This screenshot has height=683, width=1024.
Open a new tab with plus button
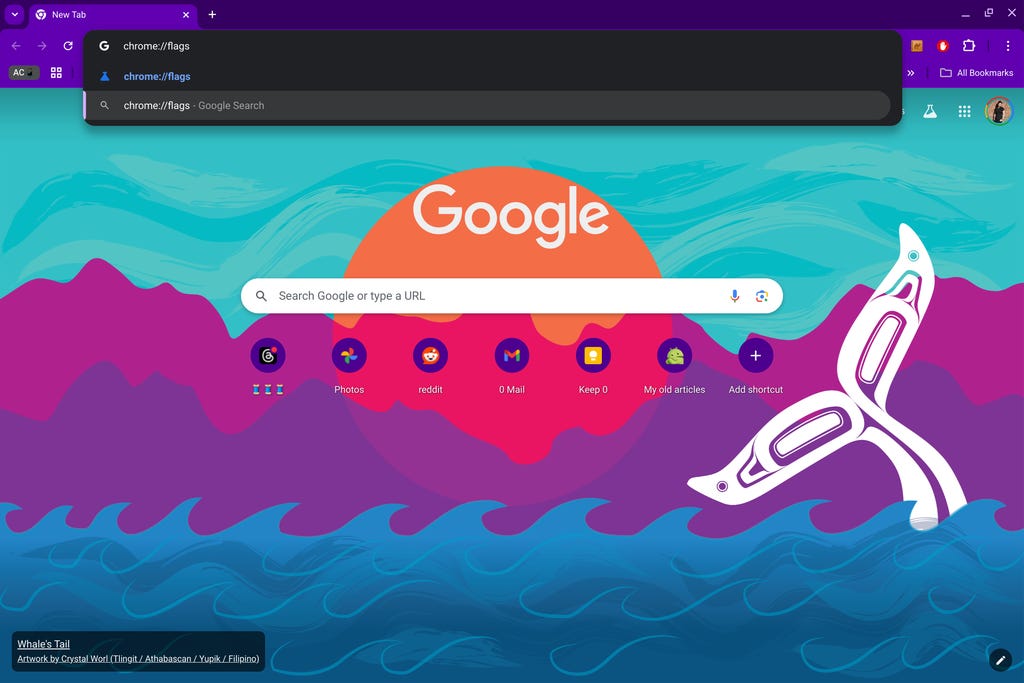click(212, 14)
